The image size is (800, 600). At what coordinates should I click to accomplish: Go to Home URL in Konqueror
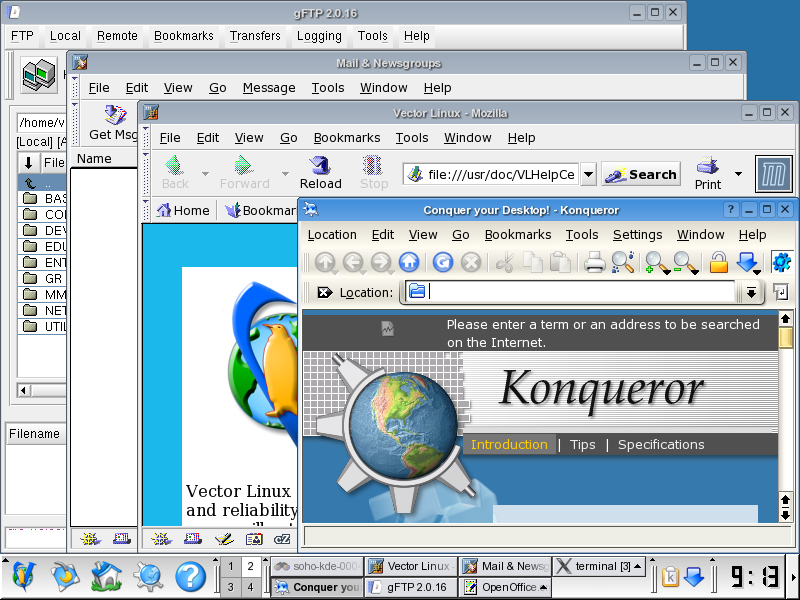coord(409,263)
